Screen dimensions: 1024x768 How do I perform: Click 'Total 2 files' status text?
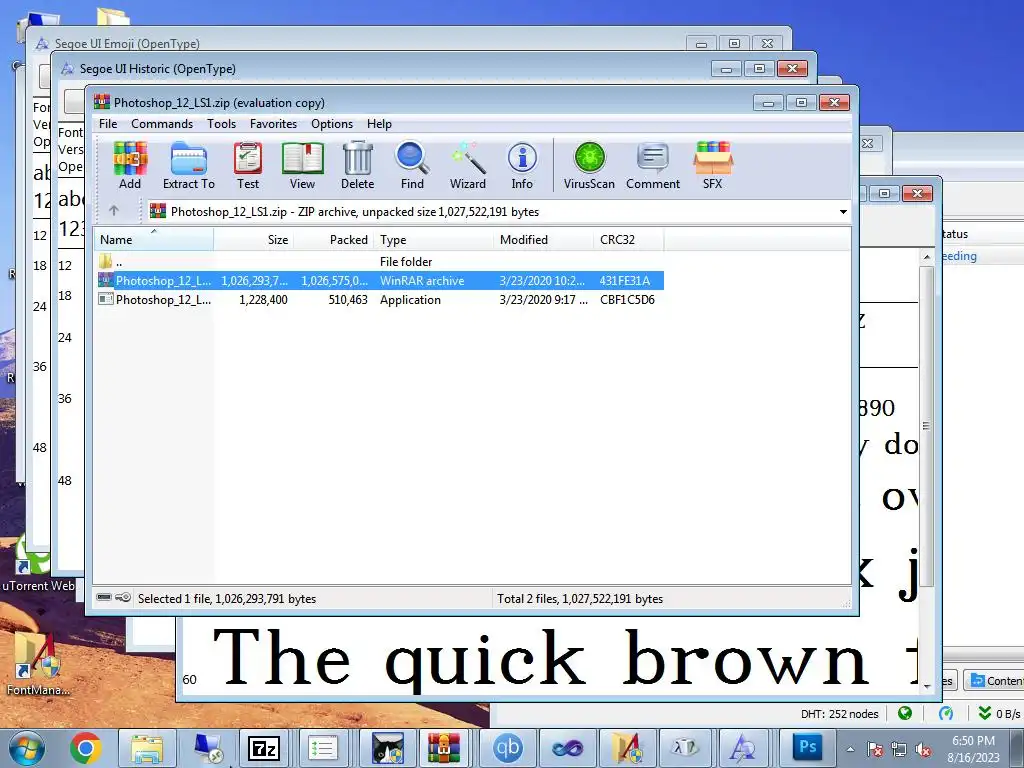[x=580, y=599]
